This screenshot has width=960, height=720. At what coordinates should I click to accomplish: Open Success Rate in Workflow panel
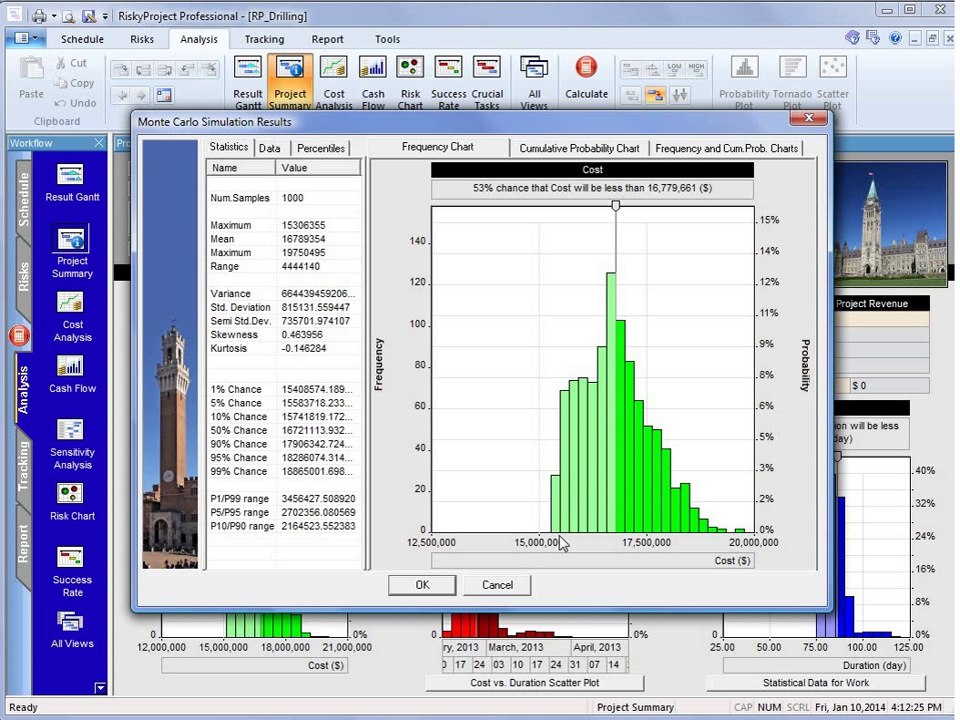click(72, 572)
